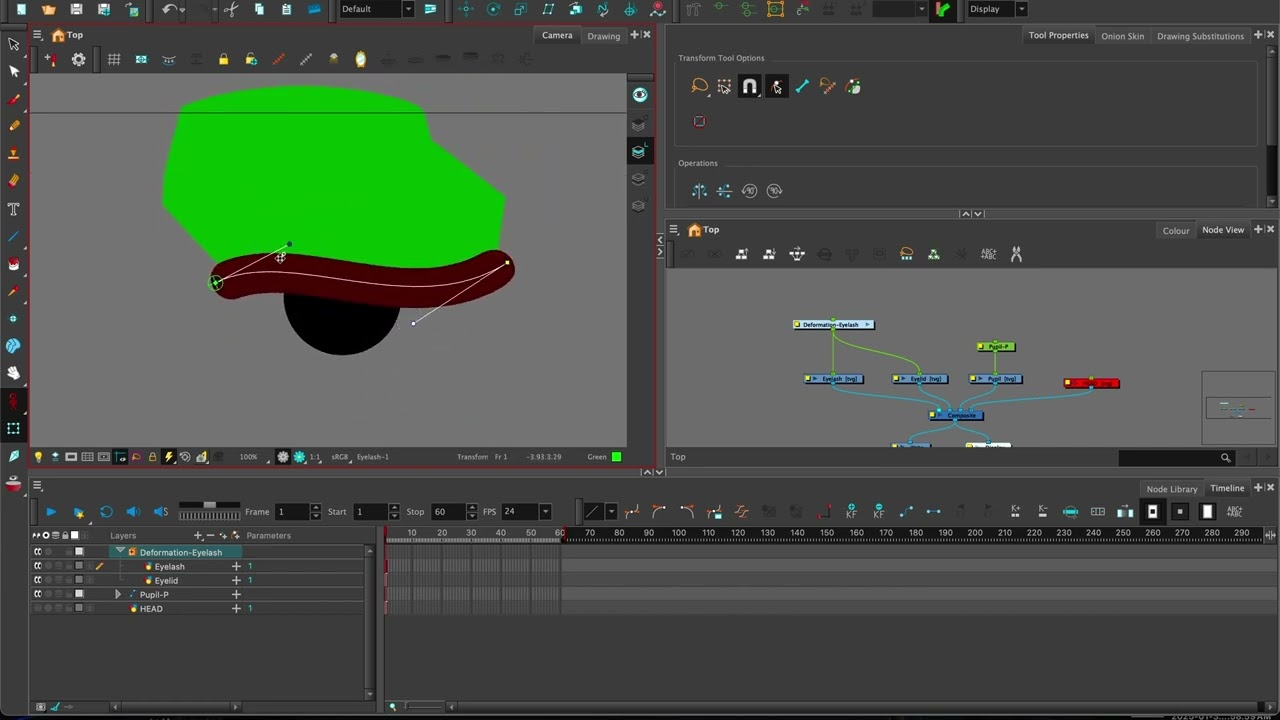Click the Deformation-Eyelash node in Node View
The width and height of the screenshot is (1280, 720).
tap(833, 324)
